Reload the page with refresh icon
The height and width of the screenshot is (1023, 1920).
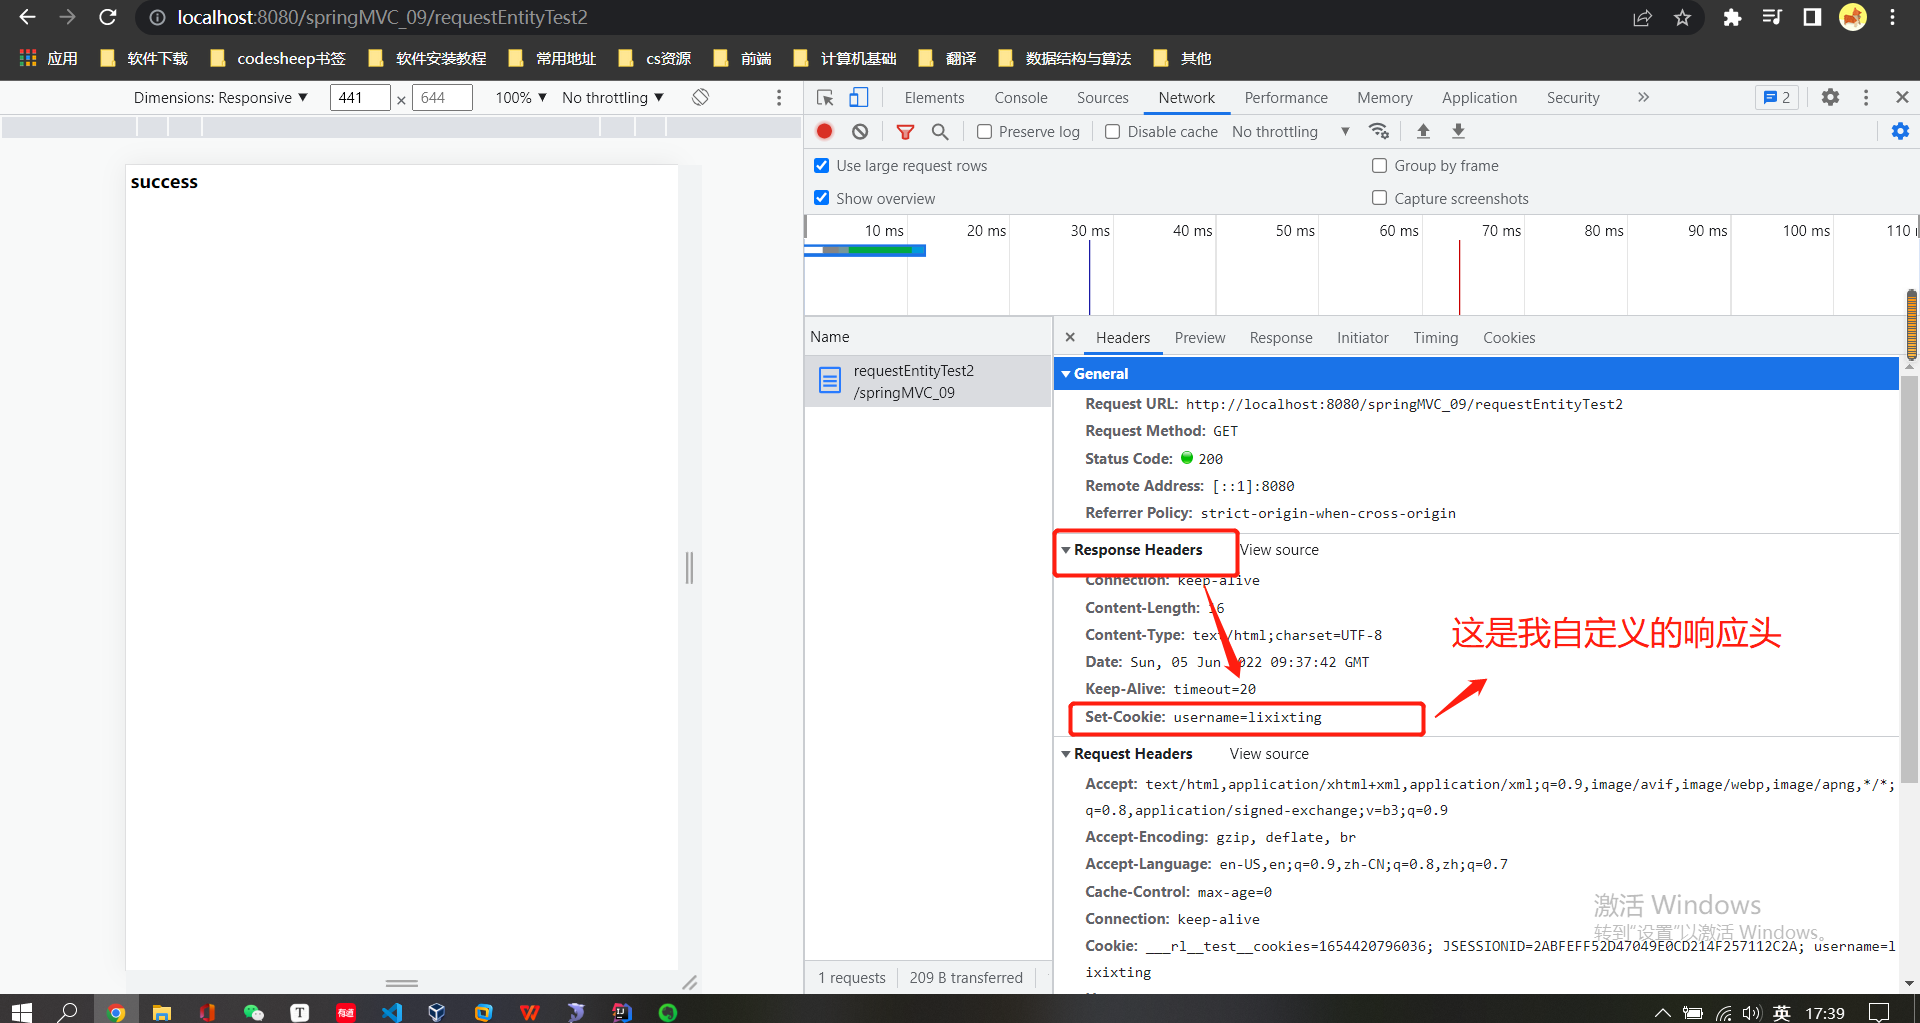pos(108,17)
